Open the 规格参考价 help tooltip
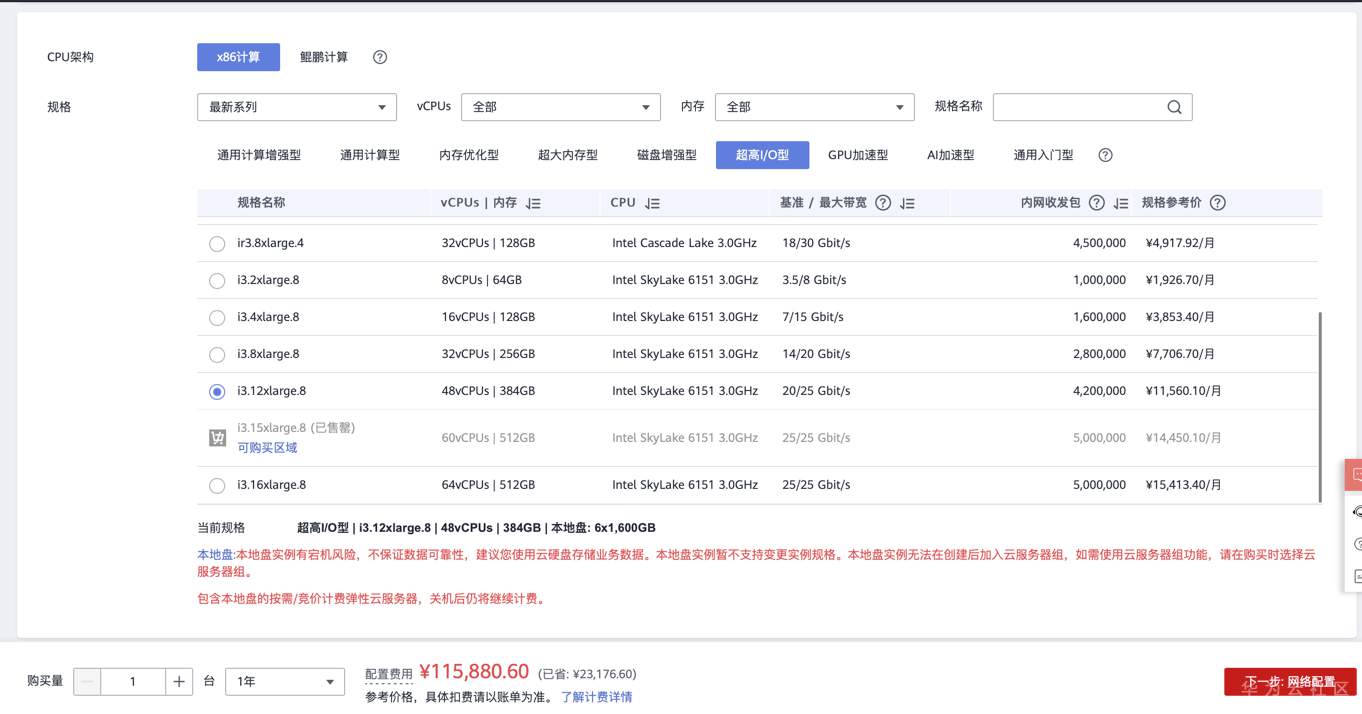Screen dimensions: 1362x714 [1217, 202]
